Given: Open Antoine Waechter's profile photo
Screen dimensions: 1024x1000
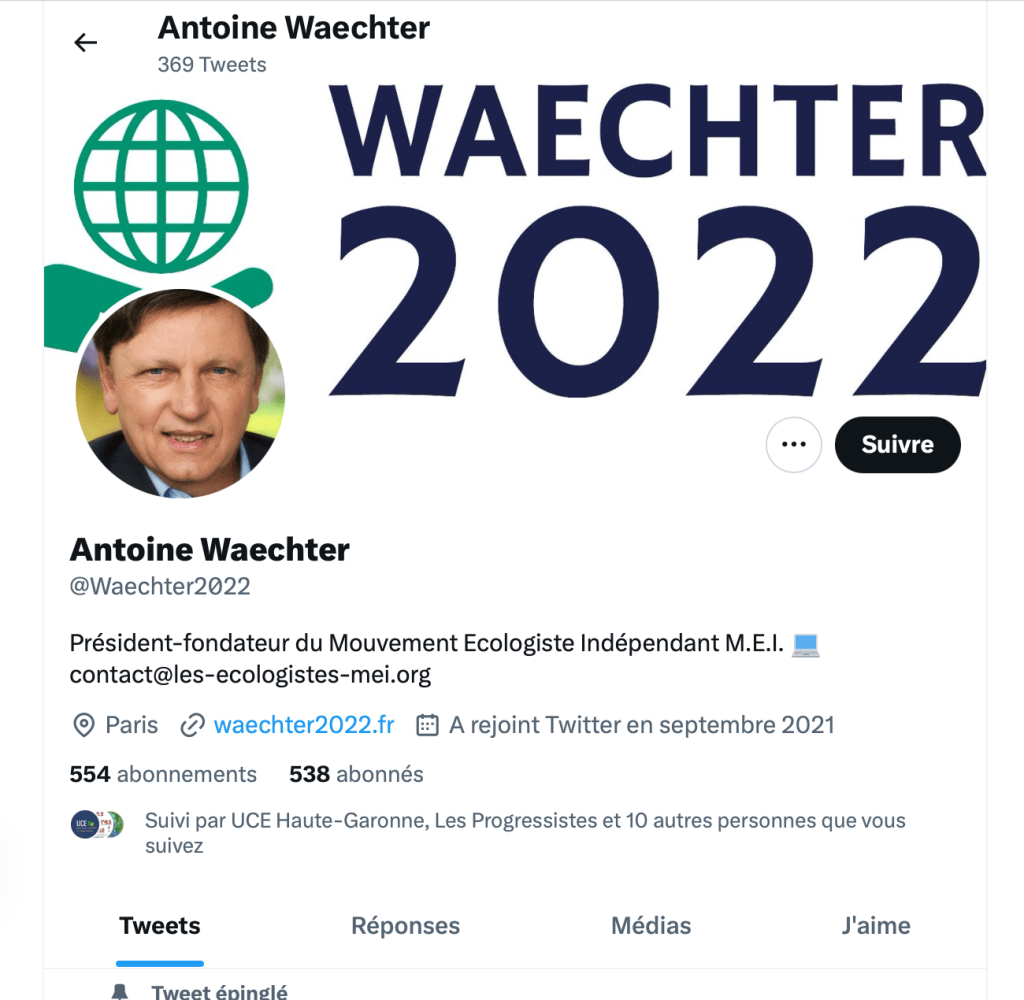Looking at the screenshot, I should tap(180, 393).
